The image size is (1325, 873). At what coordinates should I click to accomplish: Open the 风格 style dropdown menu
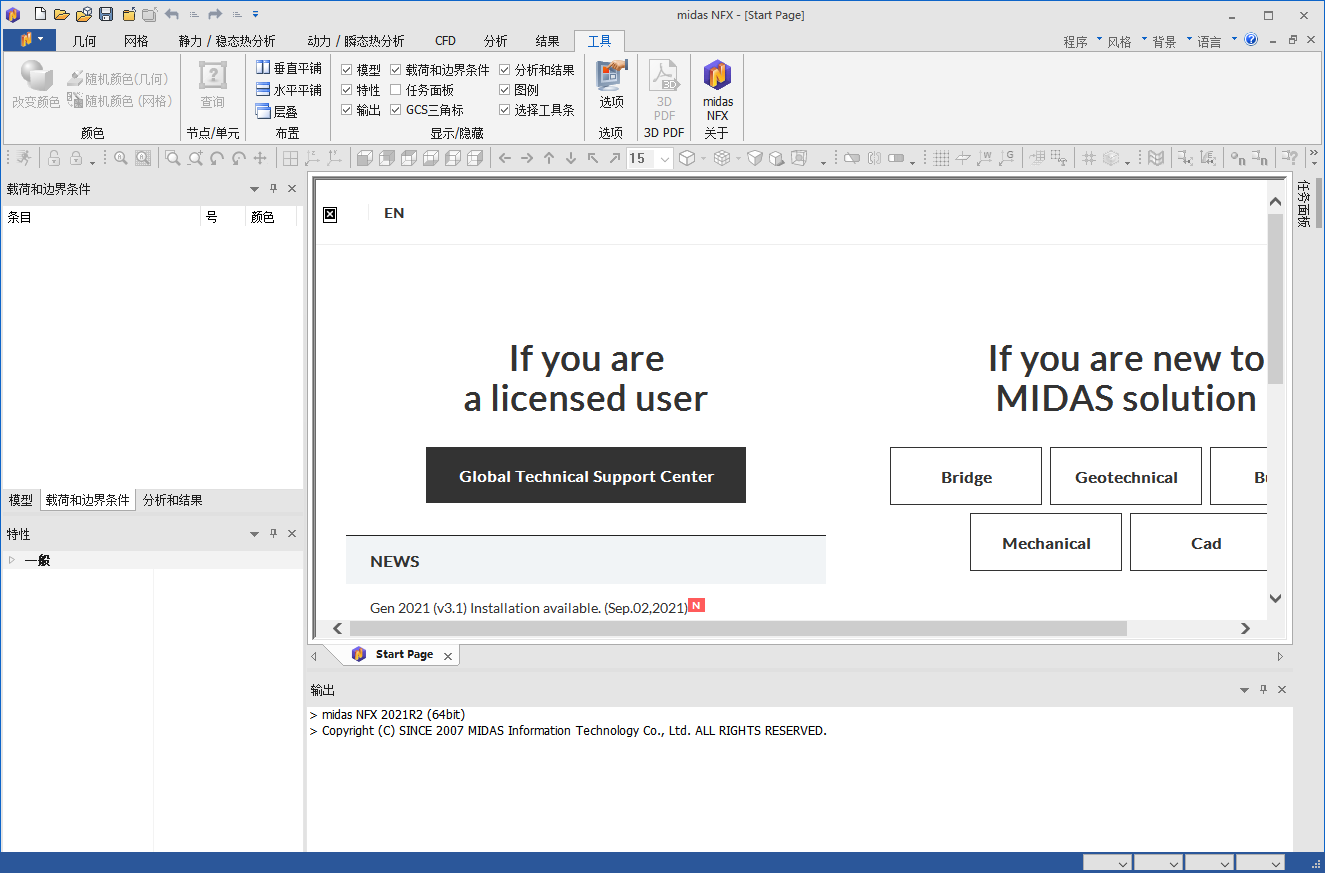(x=1126, y=41)
